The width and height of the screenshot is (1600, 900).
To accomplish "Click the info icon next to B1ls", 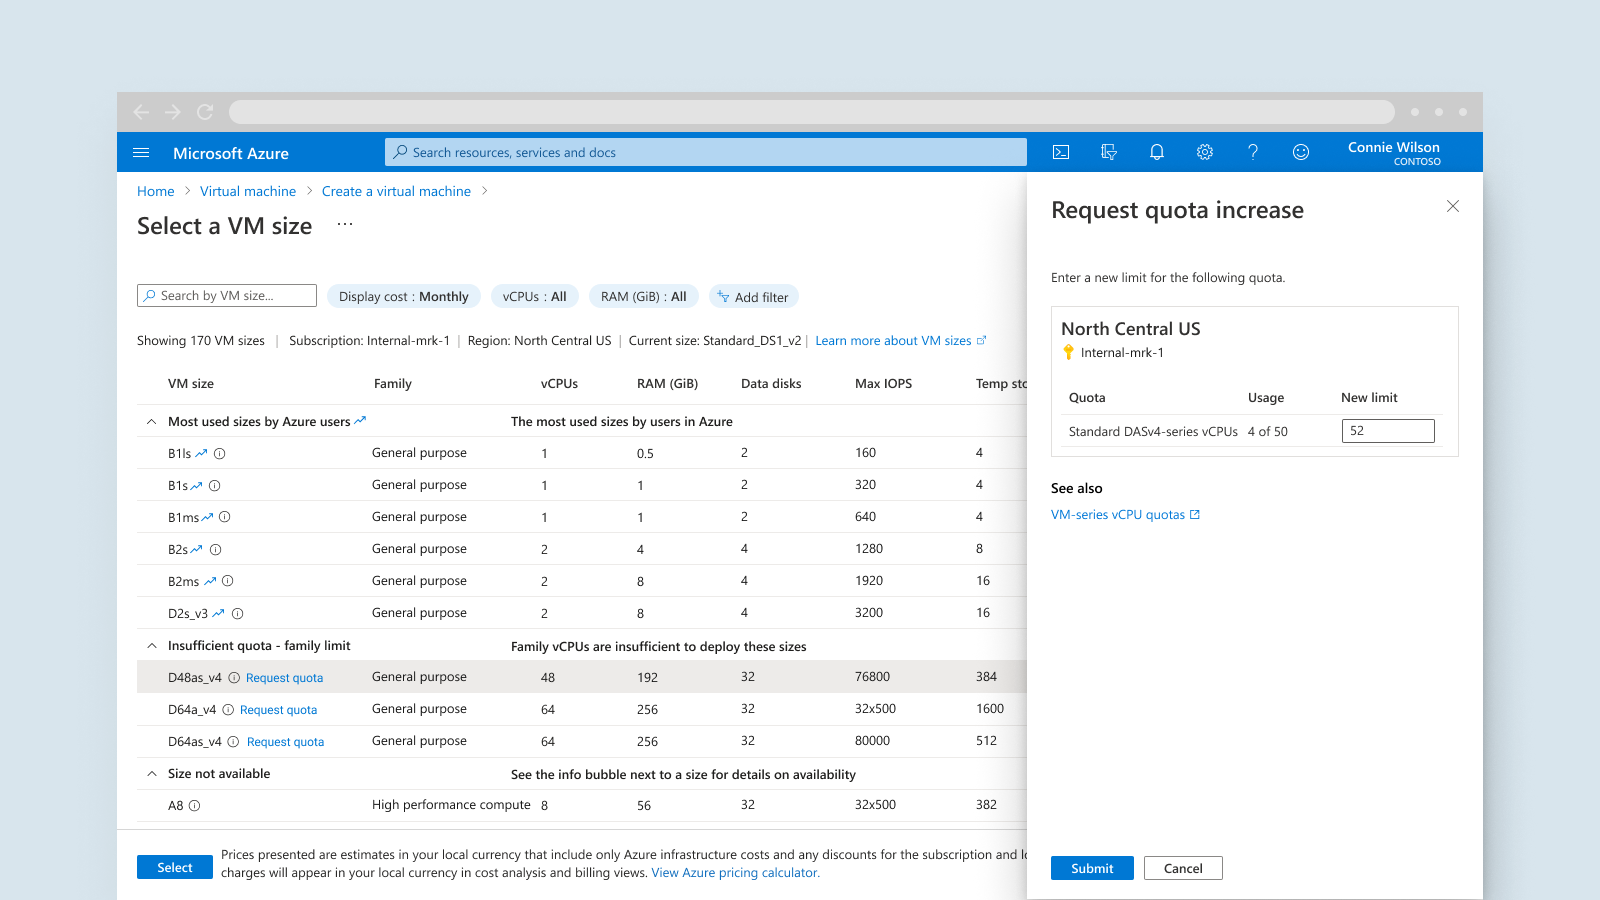I will (x=220, y=454).
